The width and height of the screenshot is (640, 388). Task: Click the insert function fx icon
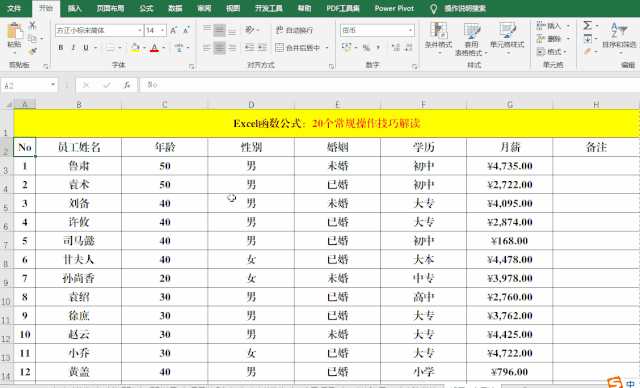(127, 85)
